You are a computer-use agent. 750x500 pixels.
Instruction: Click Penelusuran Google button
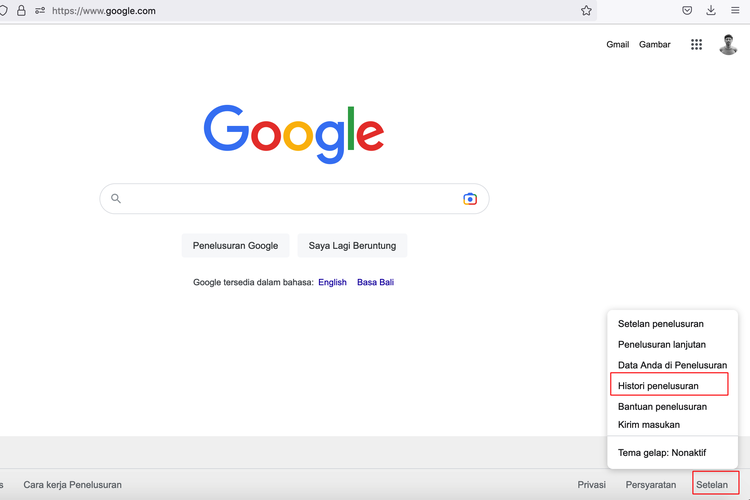pyautogui.click(x=235, y=245)
